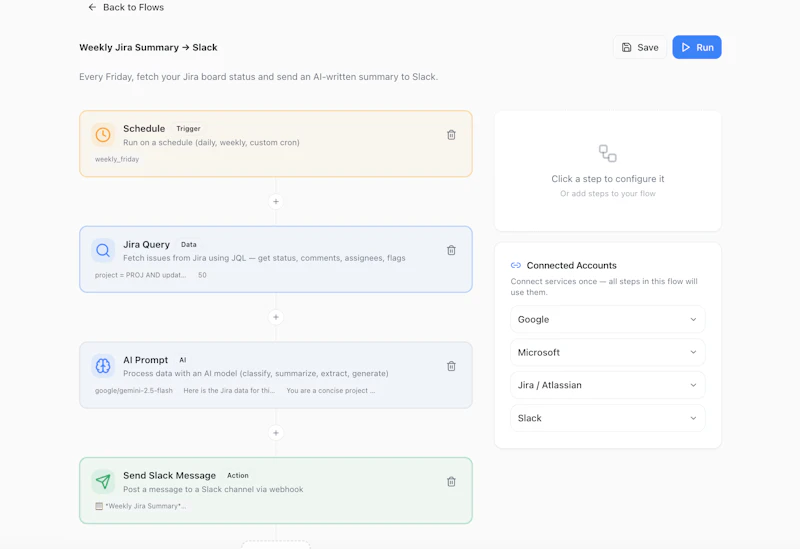Click the flow description starting 'Every Friday'
800x549 pixels.
pos(258,77)
